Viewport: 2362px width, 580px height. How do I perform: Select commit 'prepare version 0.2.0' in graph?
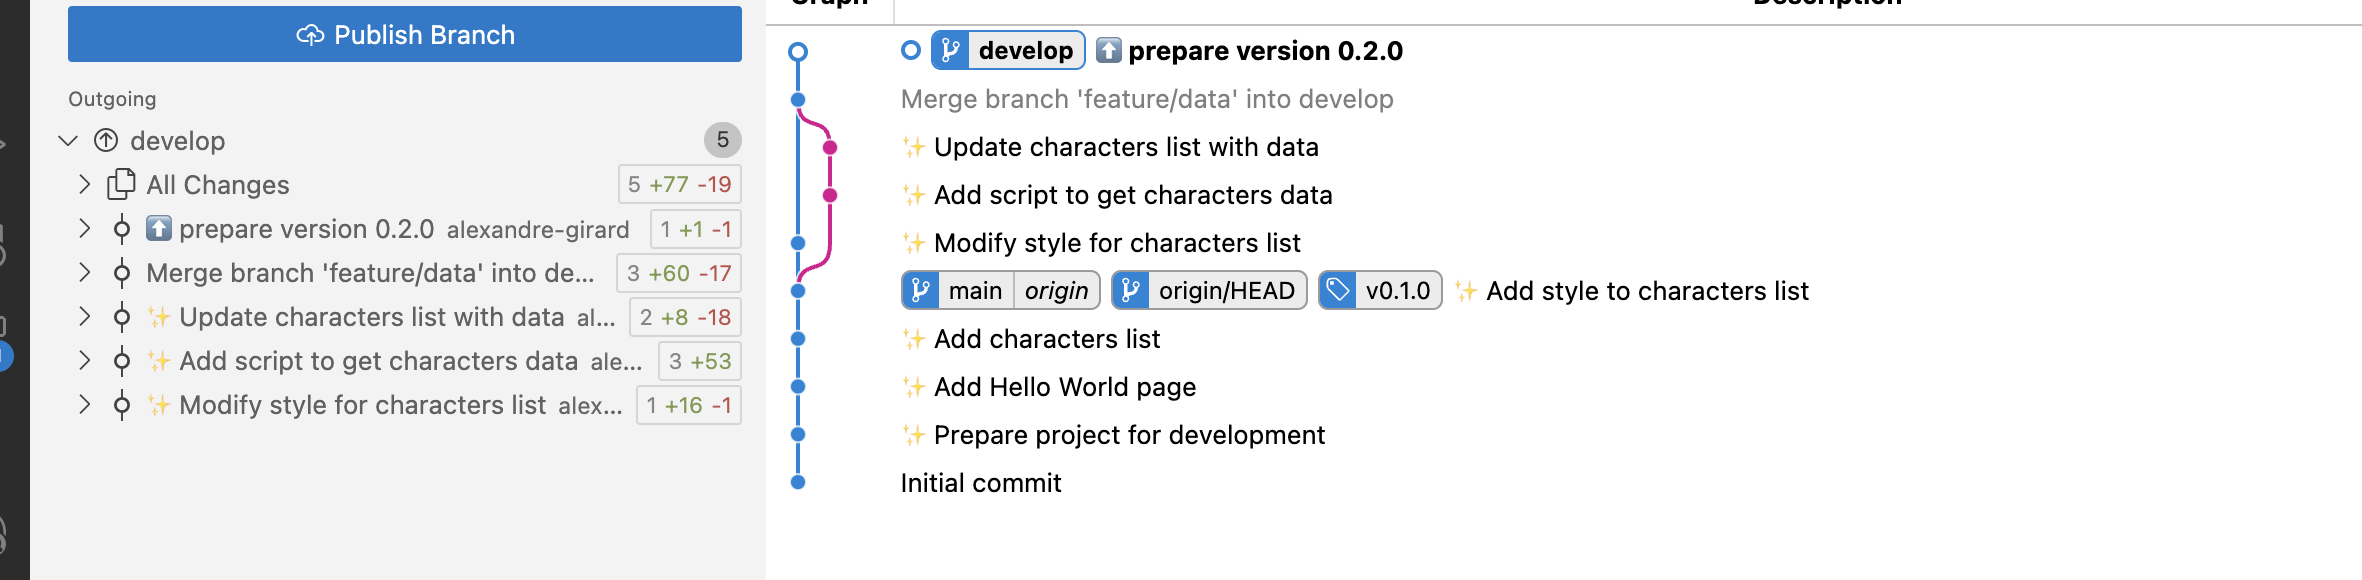(1265, 51)
